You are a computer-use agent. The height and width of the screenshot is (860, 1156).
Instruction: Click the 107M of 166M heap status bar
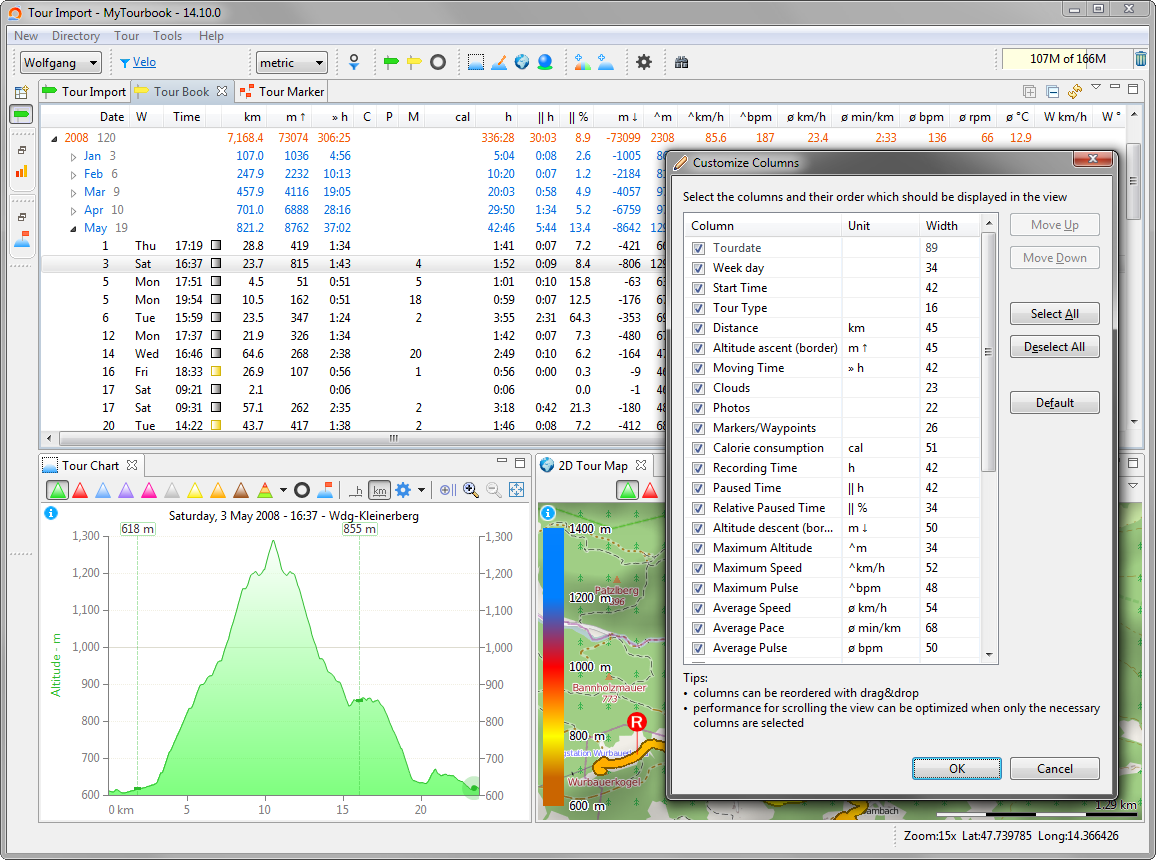click(x=1068, y=59)
